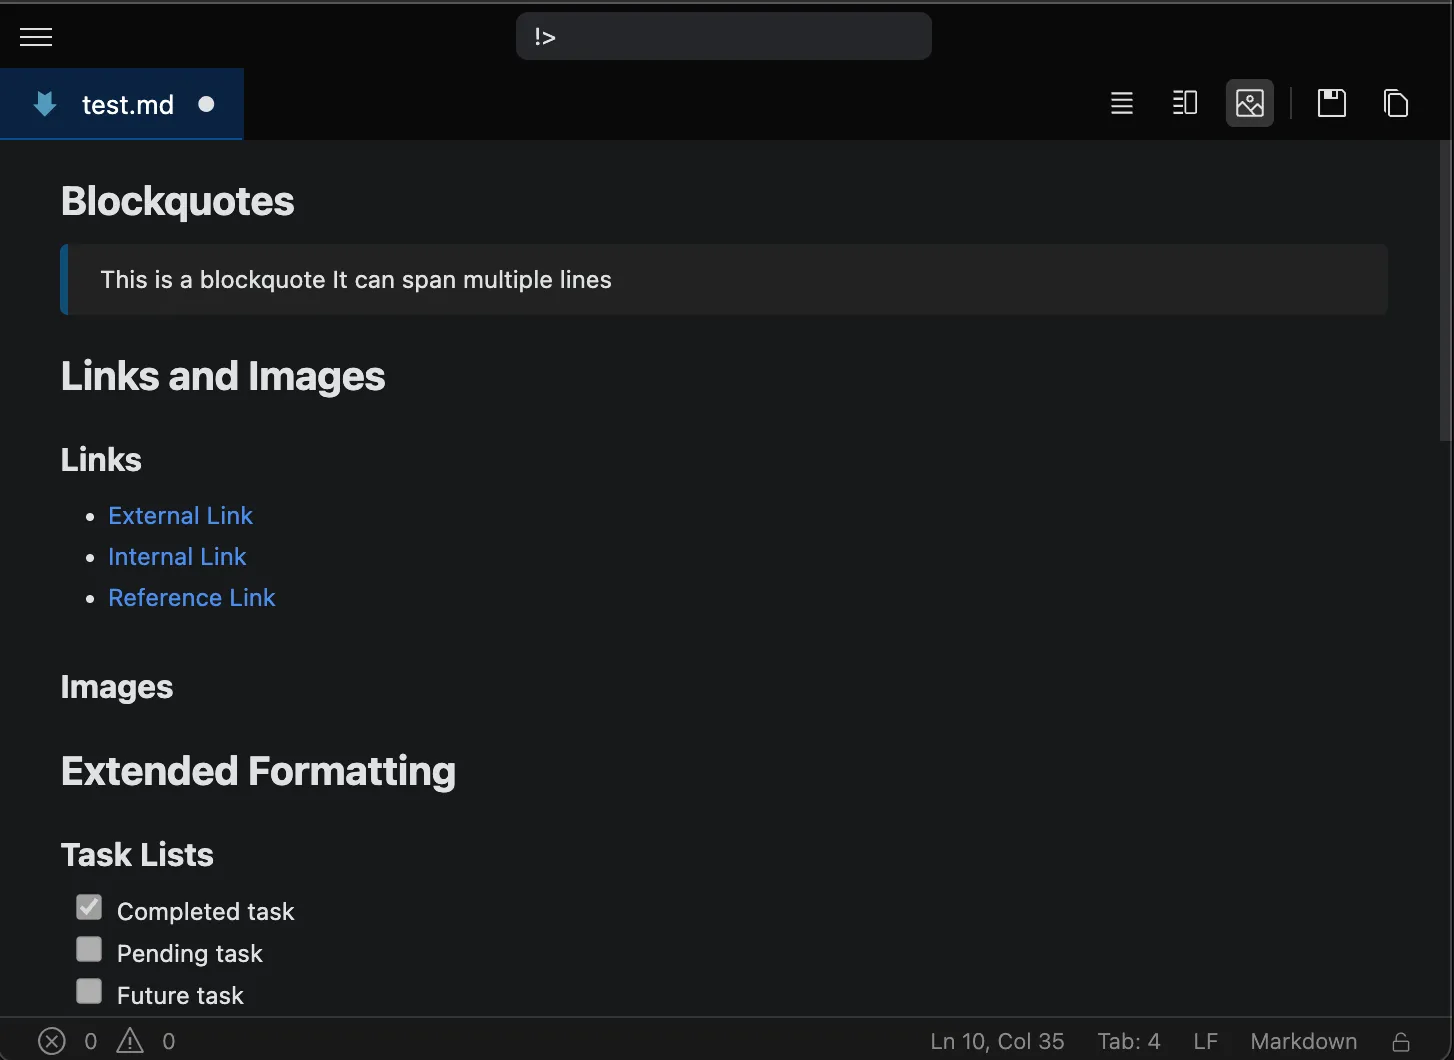Check the Future task checkbox
Screen dimensions: 1454x1060
tap(89, 991)
